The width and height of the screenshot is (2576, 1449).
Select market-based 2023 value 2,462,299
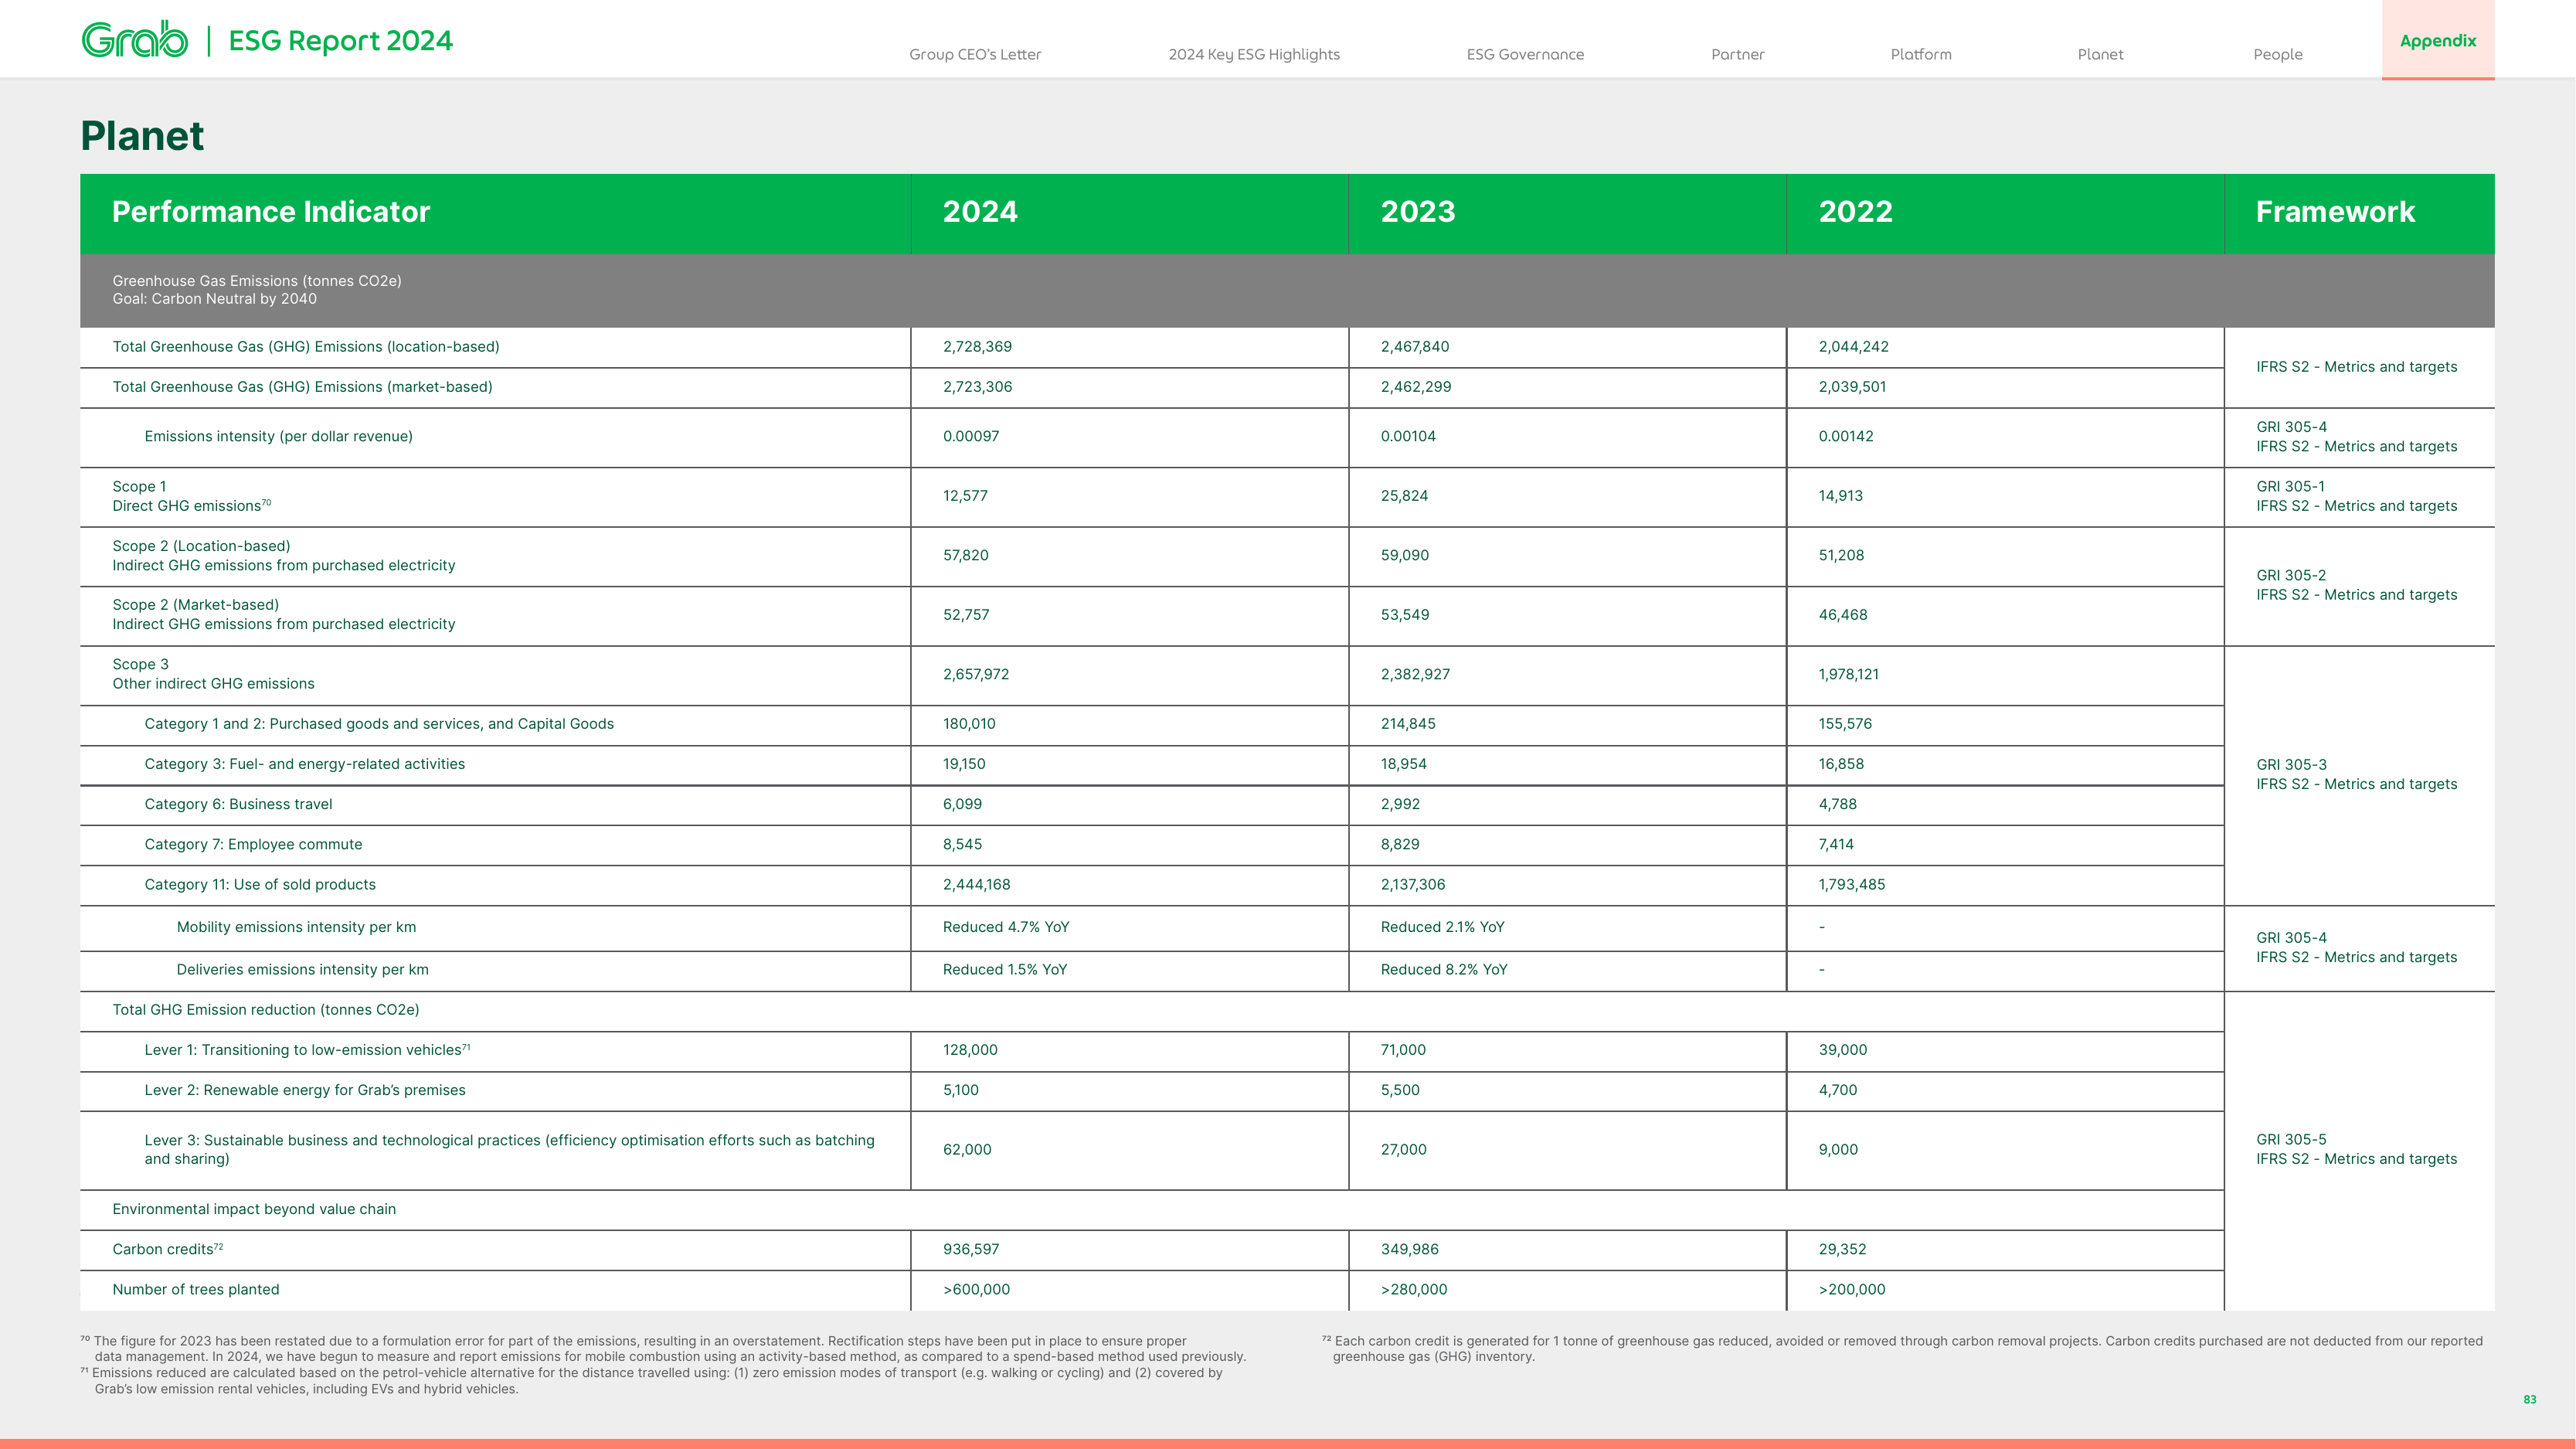tap(1416, 387)
